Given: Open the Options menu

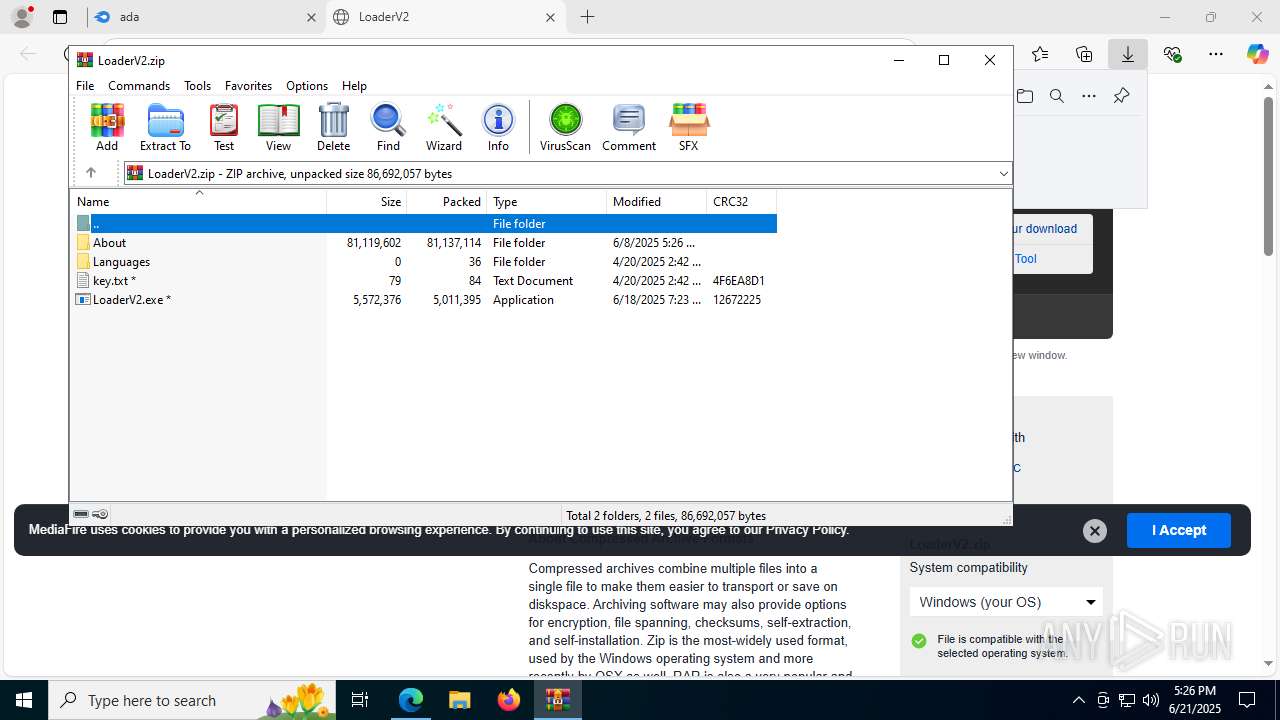Looking at the screenshot, I should (x=307, y=86).
